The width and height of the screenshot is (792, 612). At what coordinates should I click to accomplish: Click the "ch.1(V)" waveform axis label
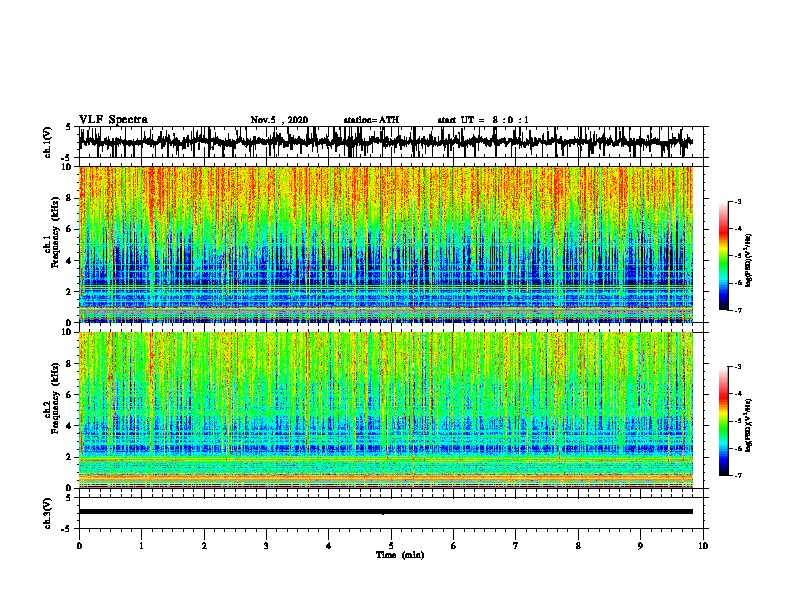tap(47, 142)
